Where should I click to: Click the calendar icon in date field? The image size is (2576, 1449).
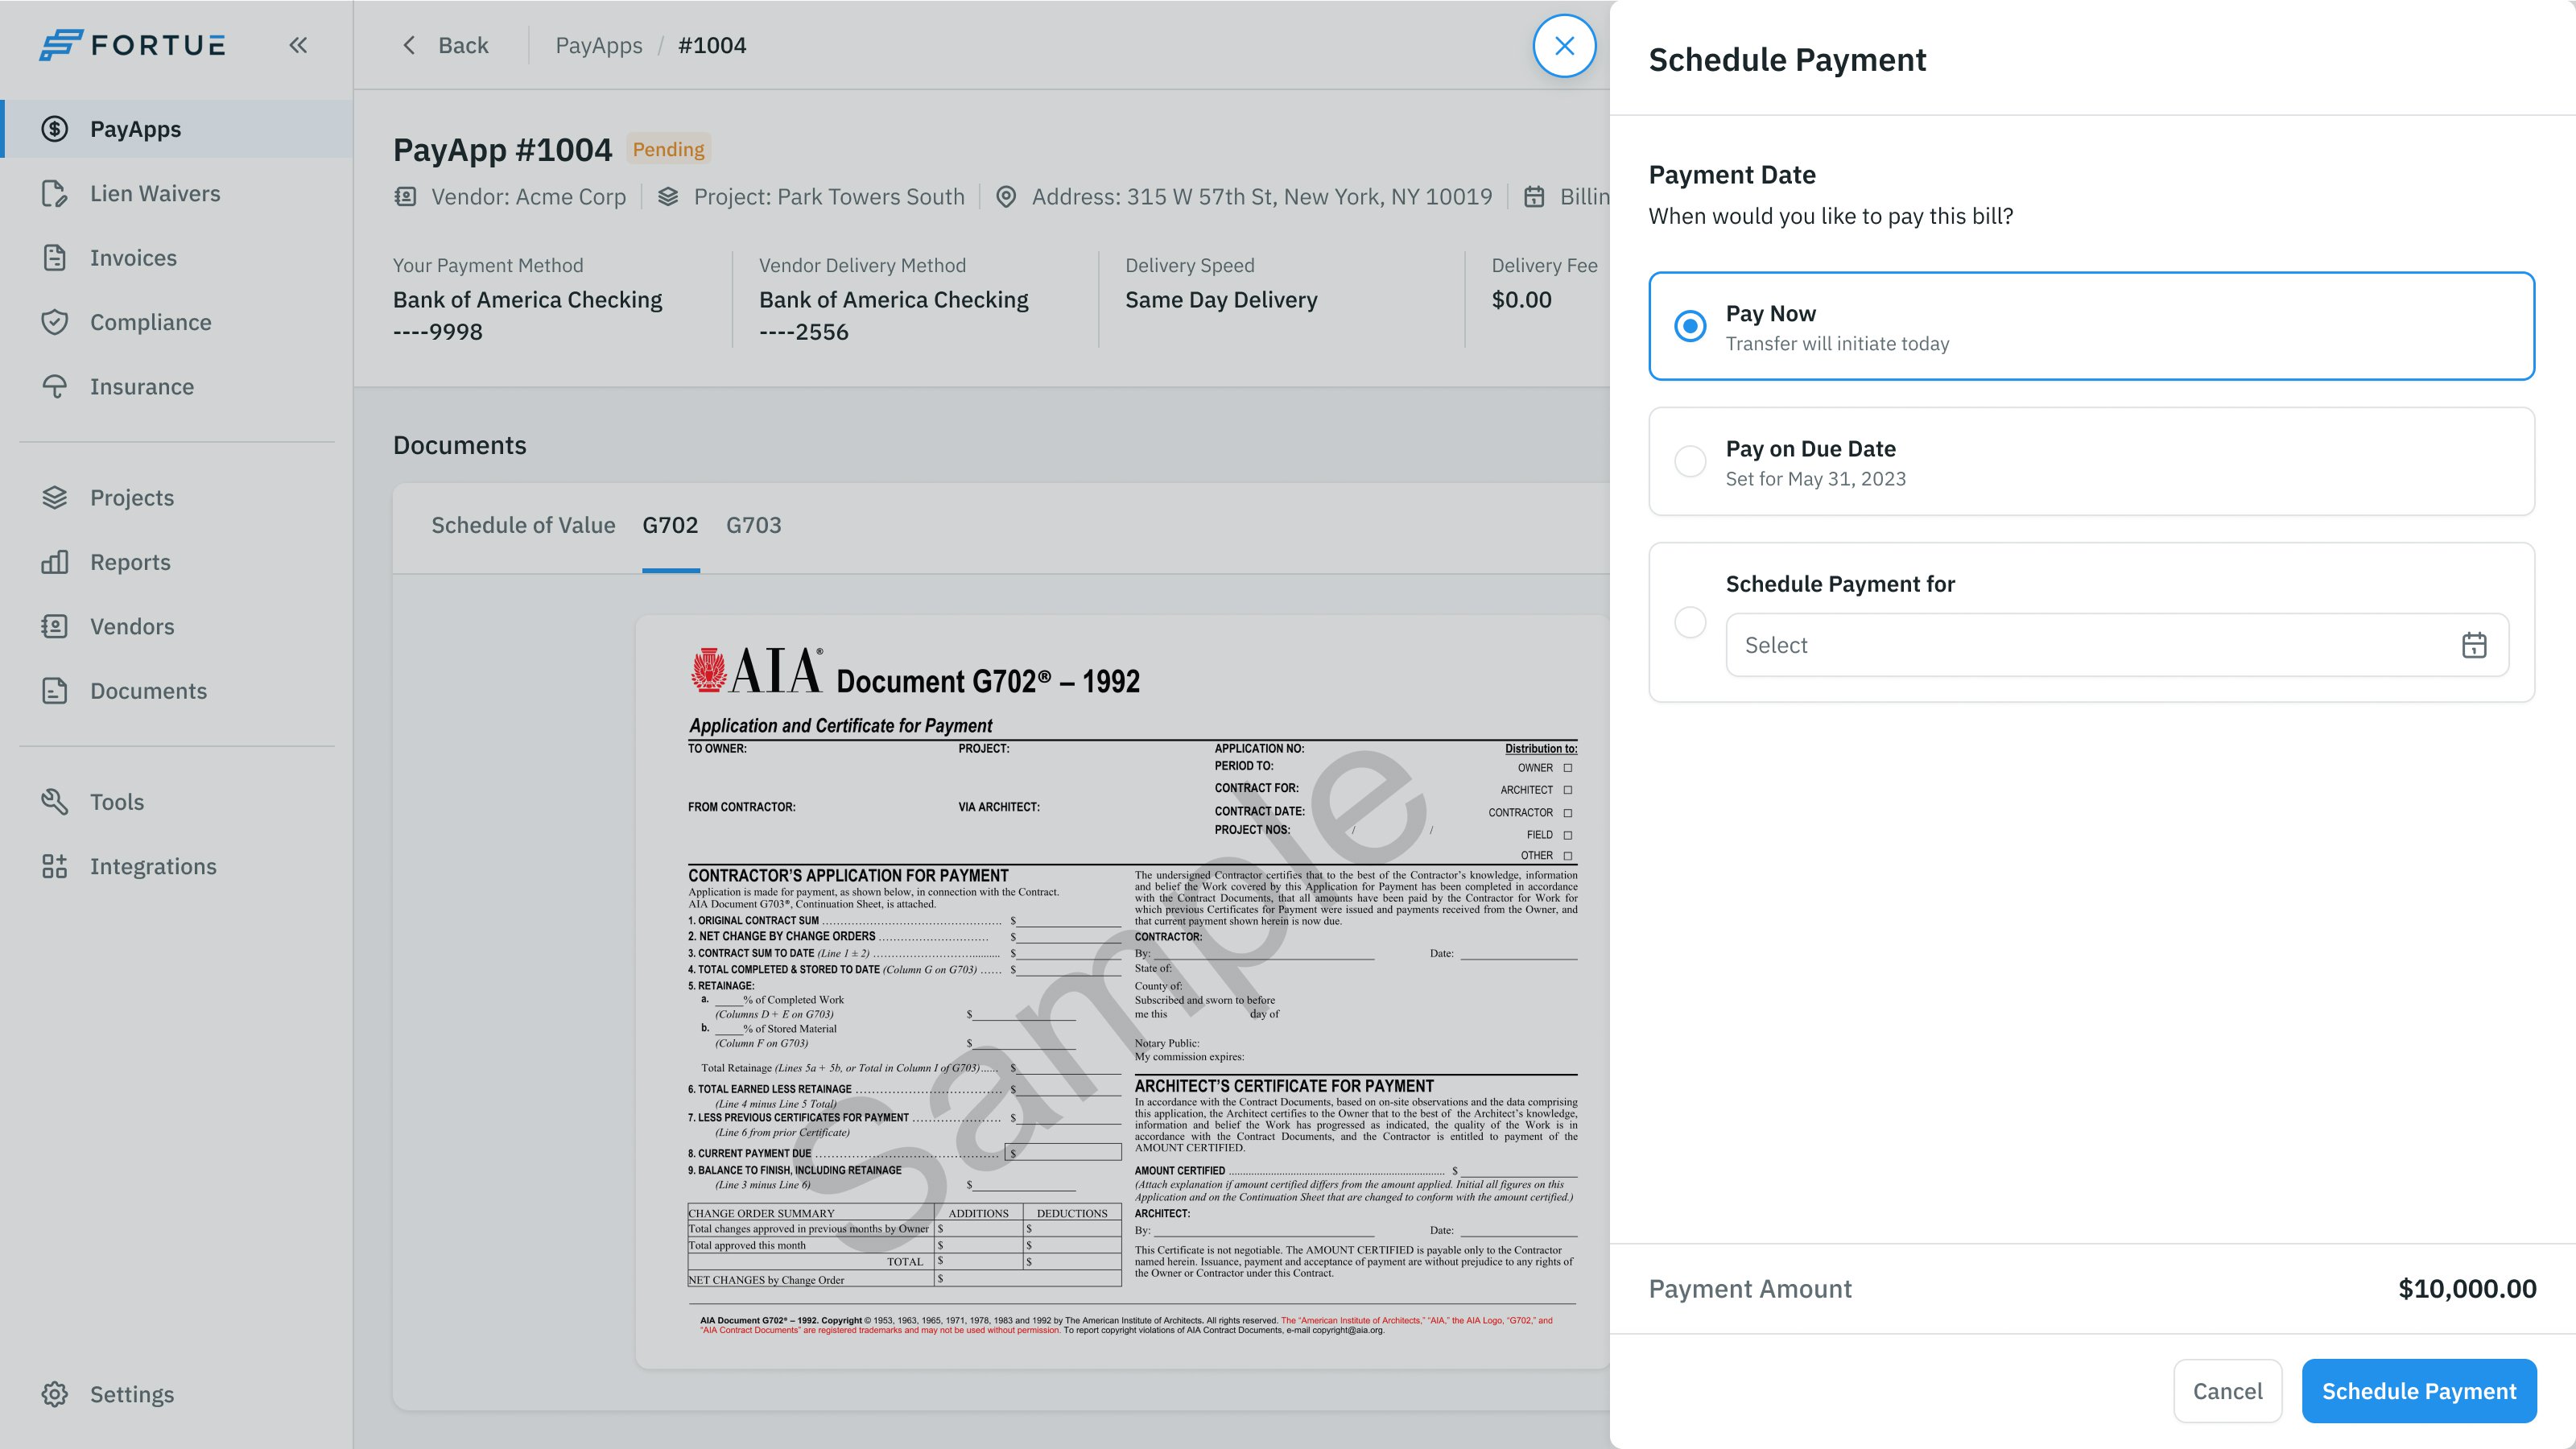[2474, 645]
